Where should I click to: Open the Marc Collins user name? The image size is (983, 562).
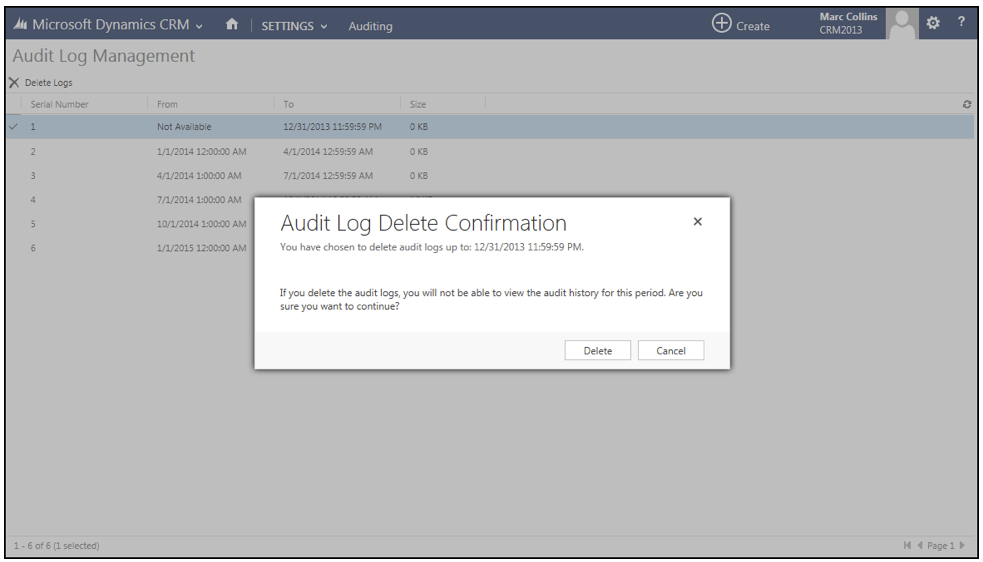click(848, 17)
